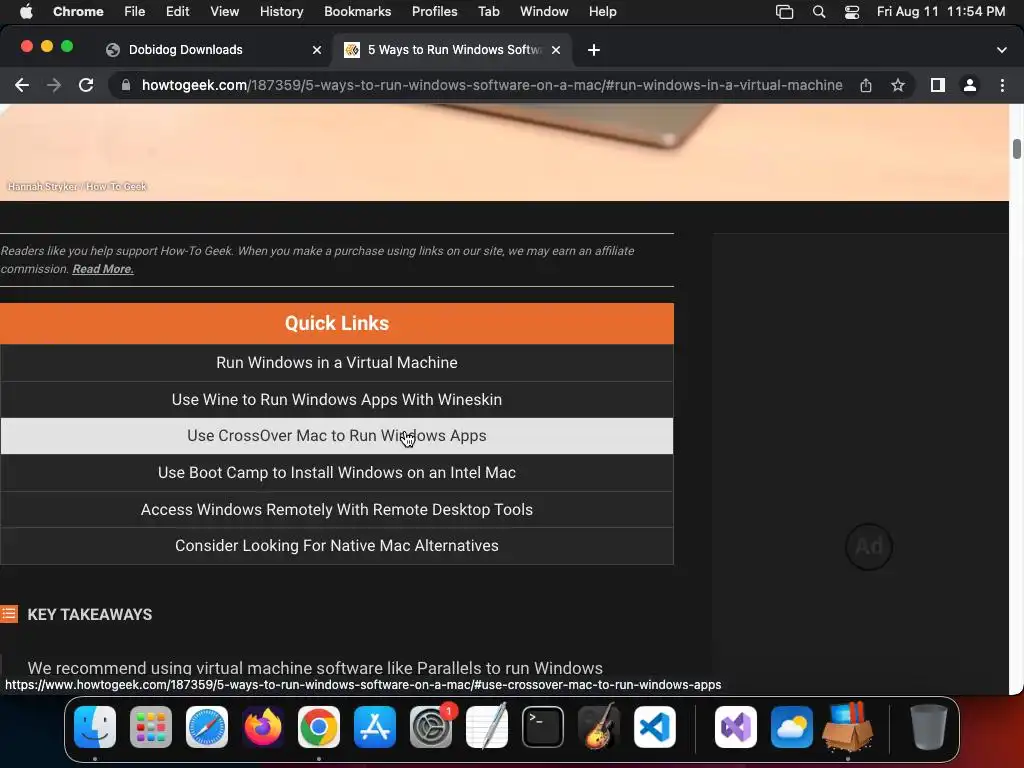This screenshot has width=1024, height=768.
Task: Open the View menu in menu bar
Action: point(224,11)
